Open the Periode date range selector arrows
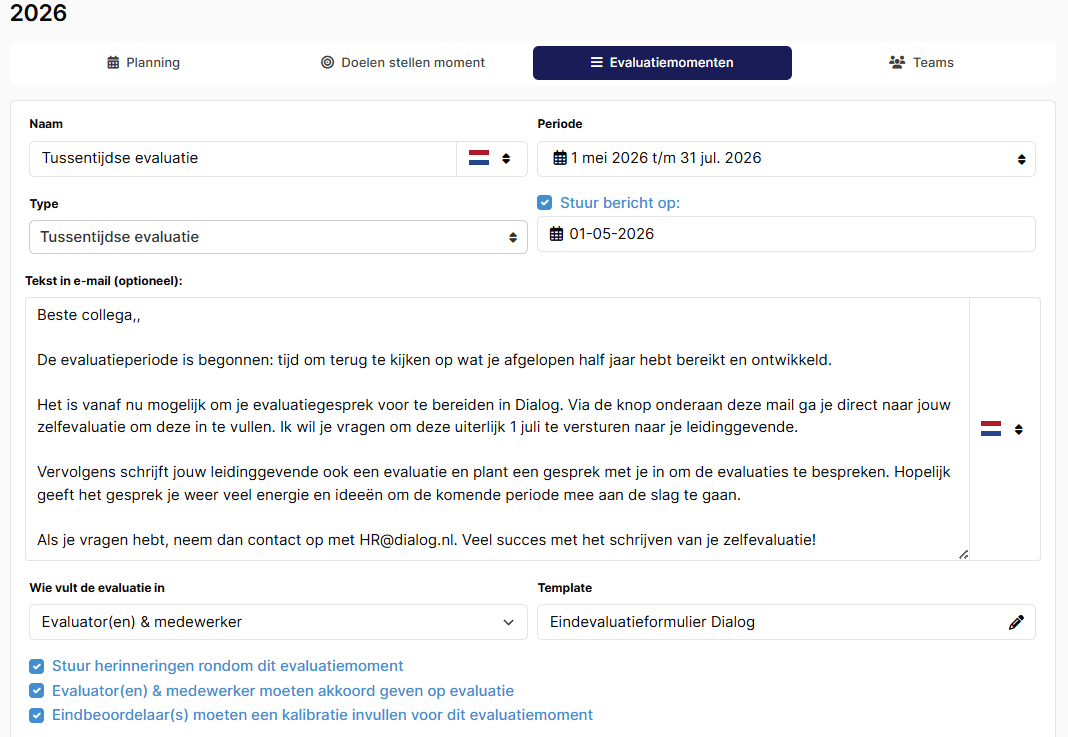This screenshot has width=1068, height=737. click(1021, 159)
